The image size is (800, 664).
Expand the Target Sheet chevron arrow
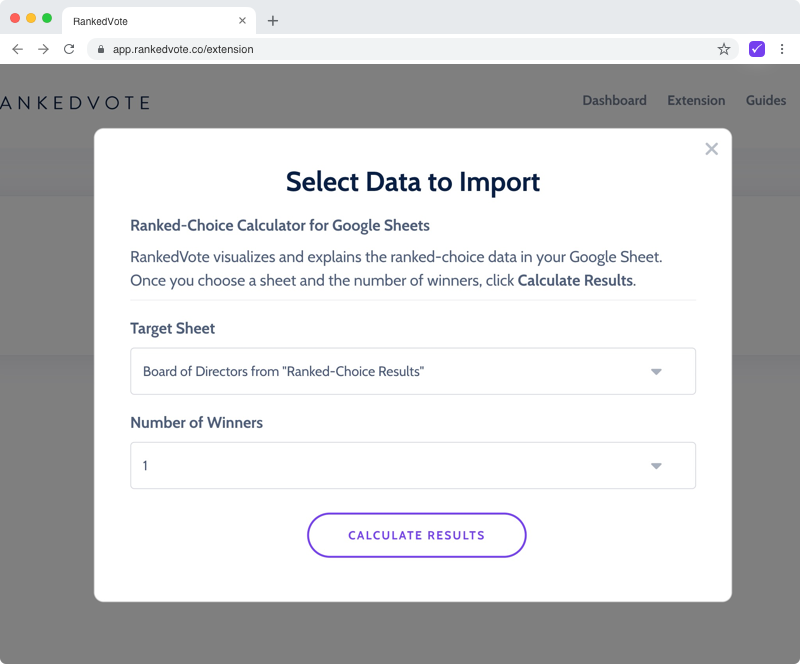[x=656, y=371]
